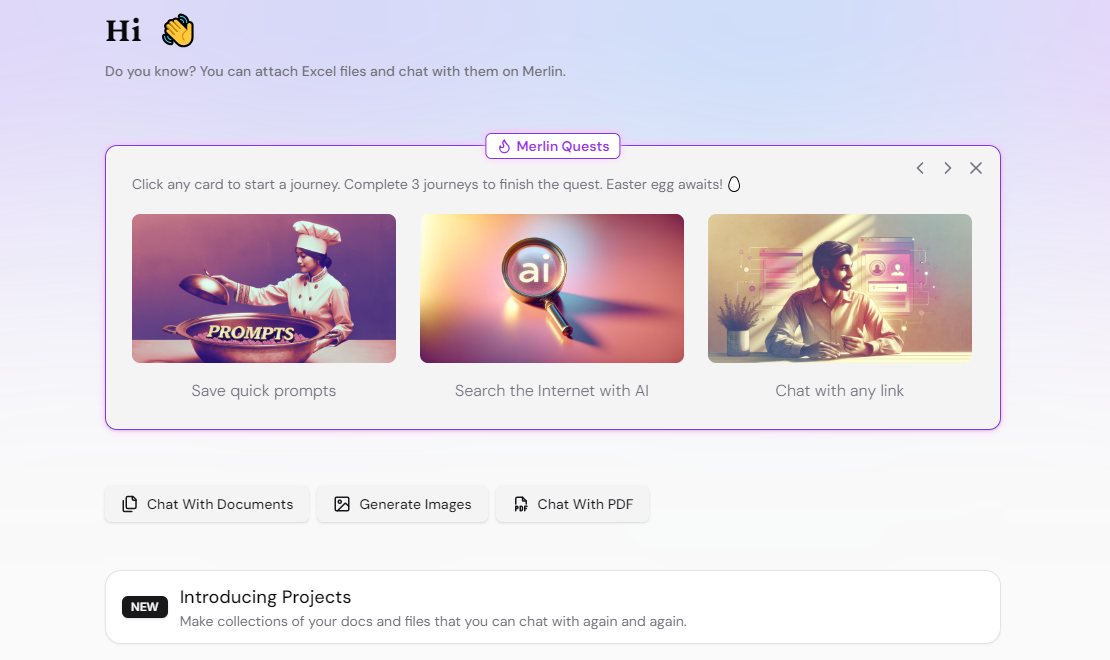1110x660 pixels.
Task: Open the AI magnifying glass thumbnail
Action: (x=551, y=288)
